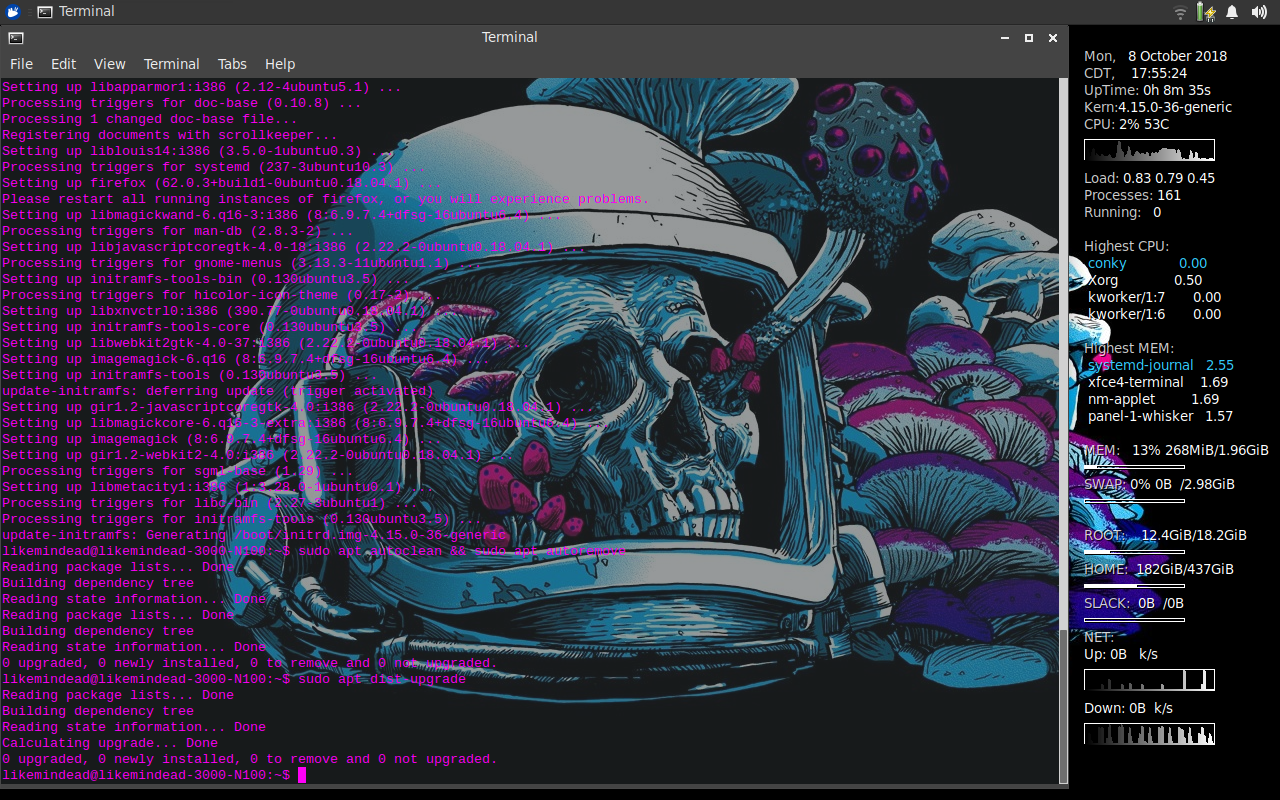Click the 'SWAP: 0% 0B /2.98GiB' entry
The height and width of the screenshot is (800, 1280).
(x=1159, y=484)
